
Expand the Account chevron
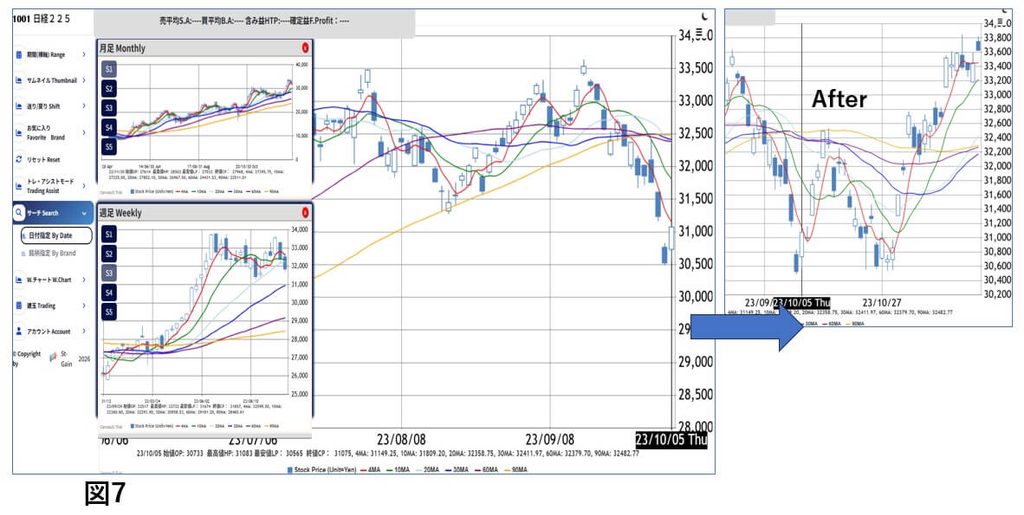pyautogui.click(x=84, y=331)
